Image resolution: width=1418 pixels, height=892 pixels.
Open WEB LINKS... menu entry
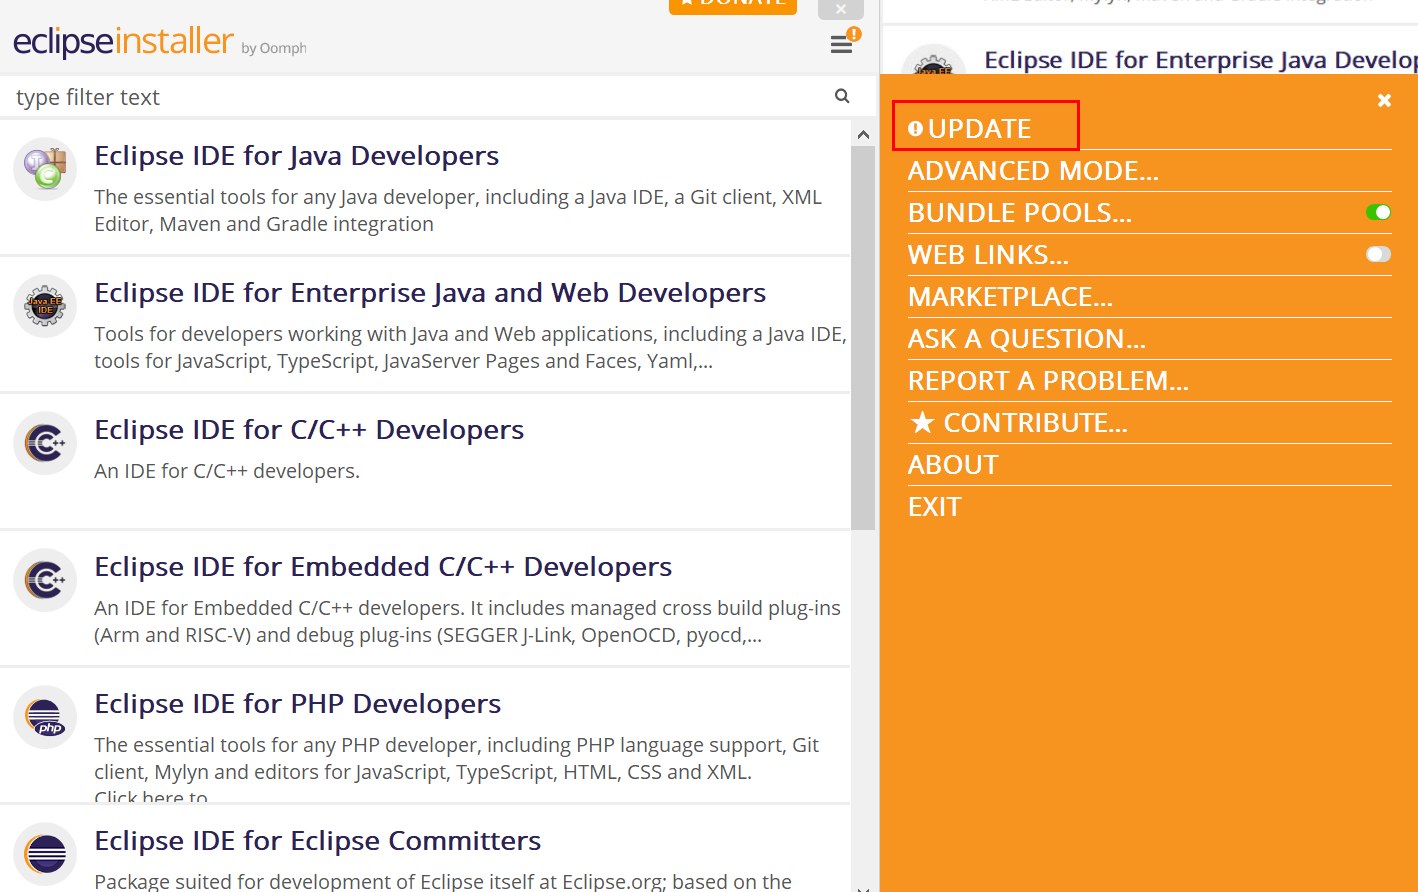[x=988, y=255]
